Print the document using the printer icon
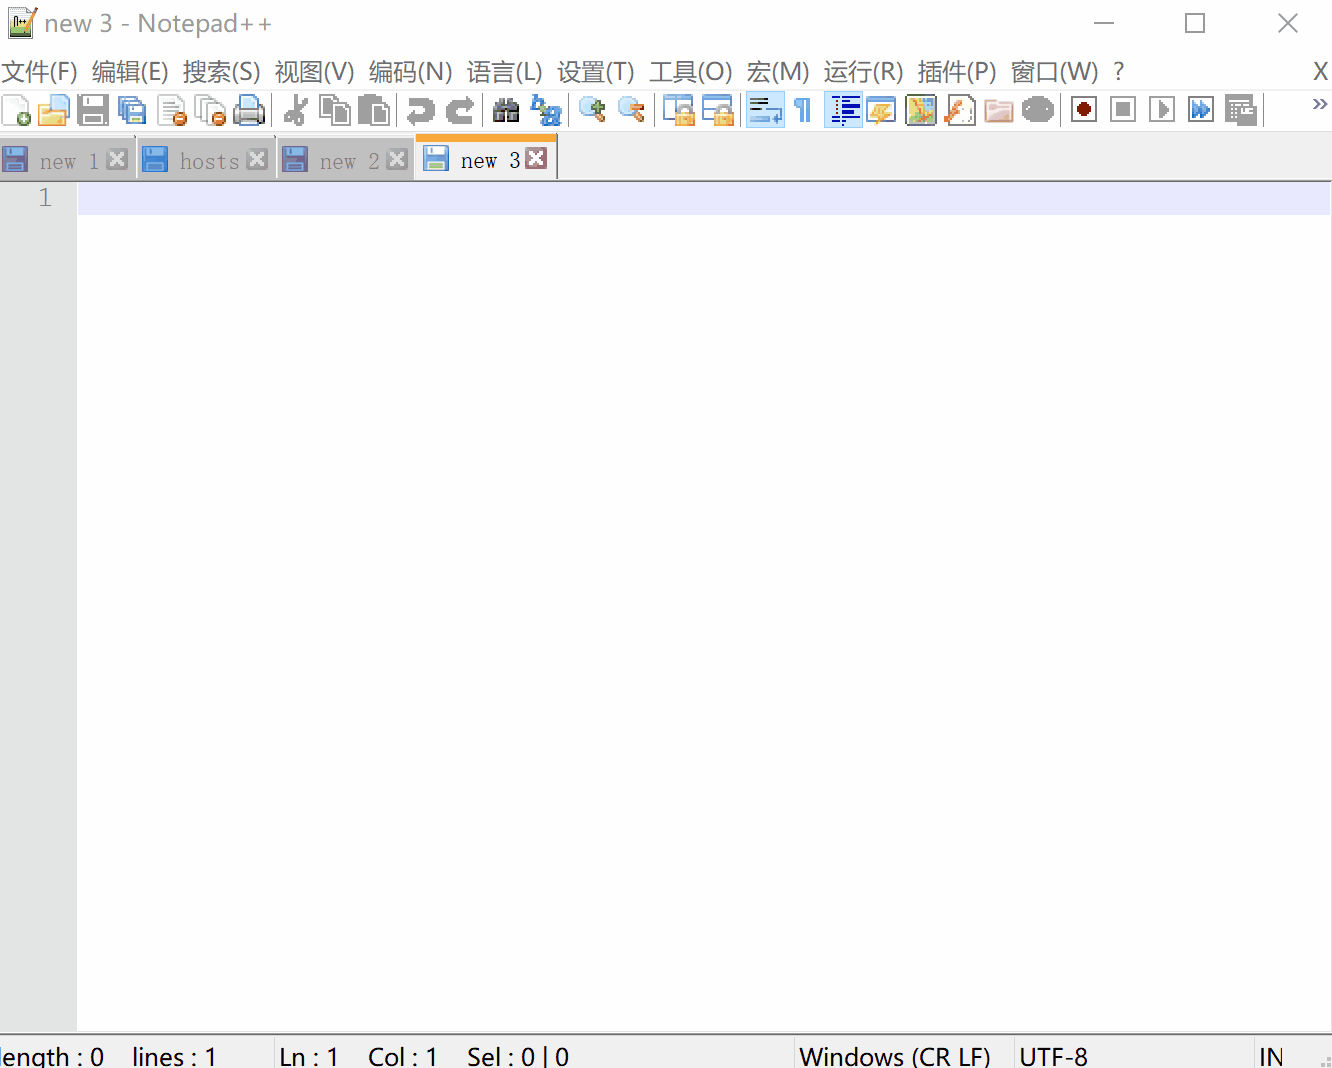The image size is (1332, 1068). tap(249, 110)
